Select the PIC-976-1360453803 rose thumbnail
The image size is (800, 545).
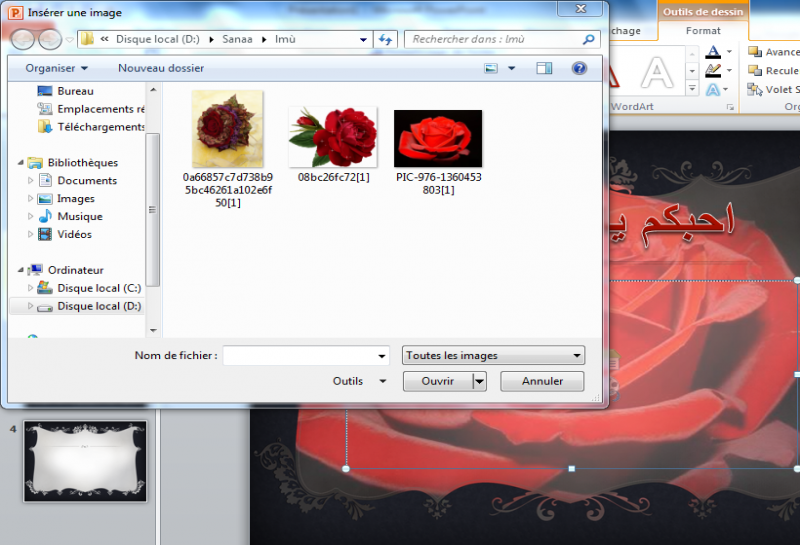438,138
